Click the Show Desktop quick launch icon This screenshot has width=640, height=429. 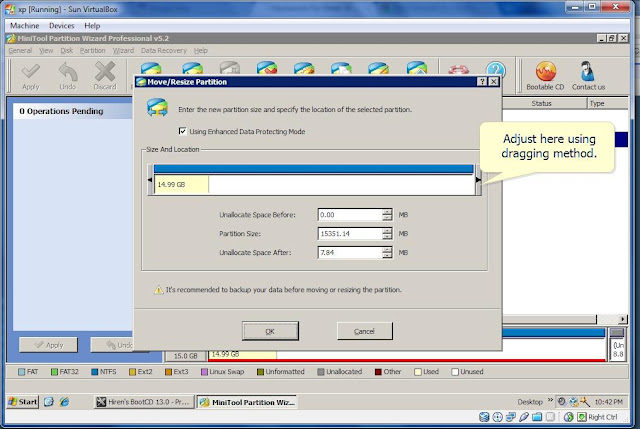[49, 402]
